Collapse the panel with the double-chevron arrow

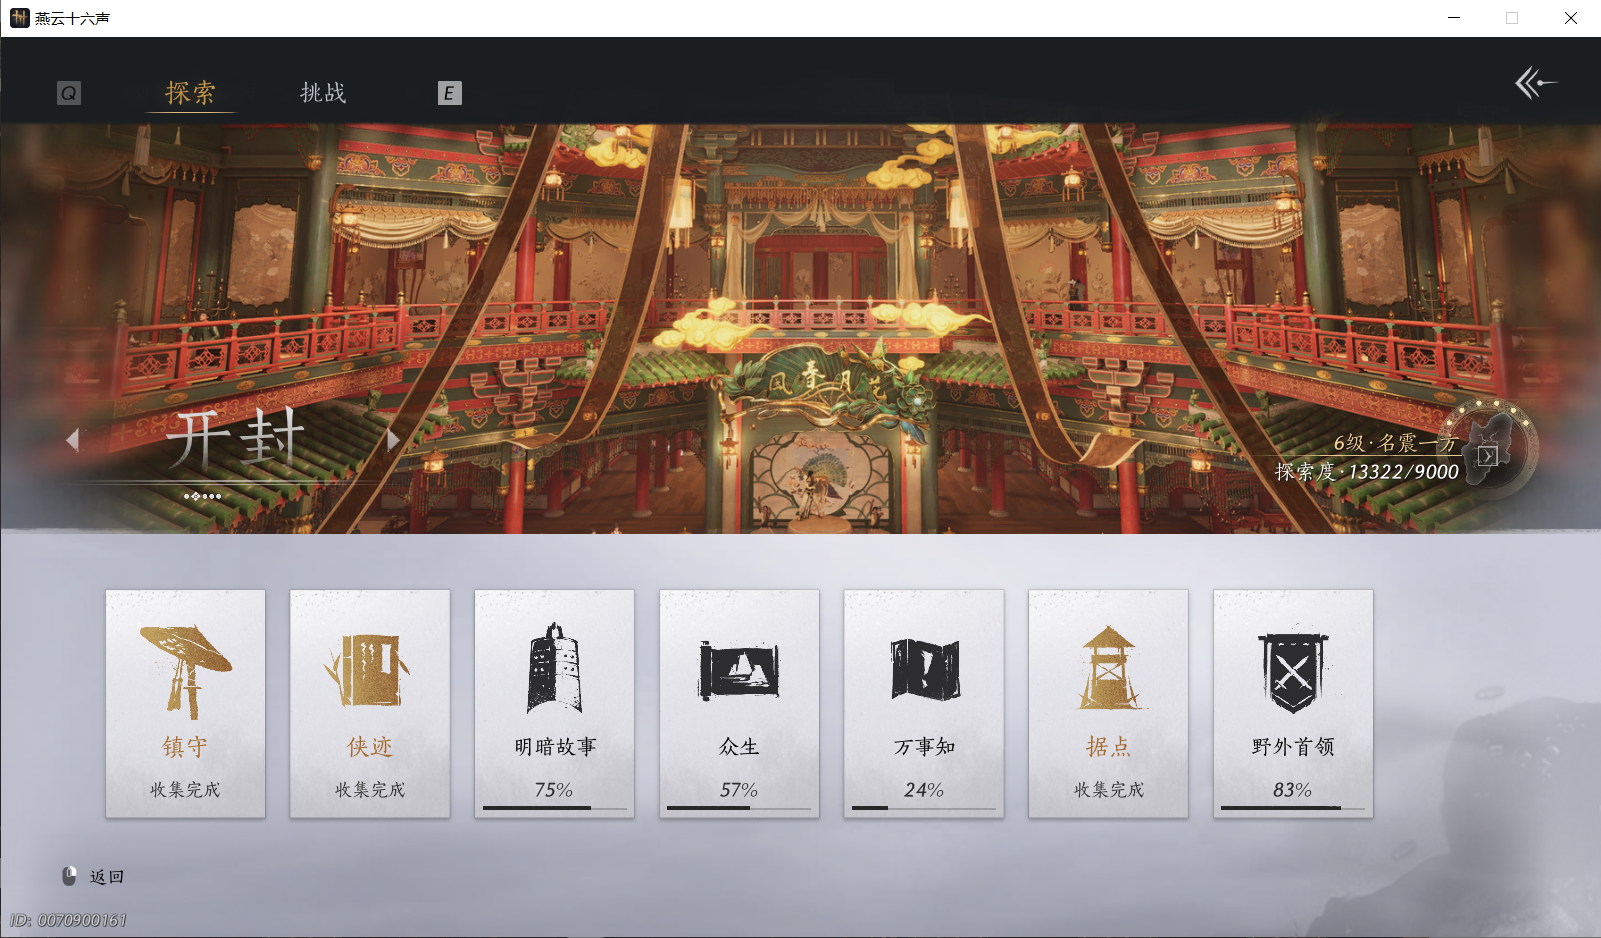(1535, 85)
